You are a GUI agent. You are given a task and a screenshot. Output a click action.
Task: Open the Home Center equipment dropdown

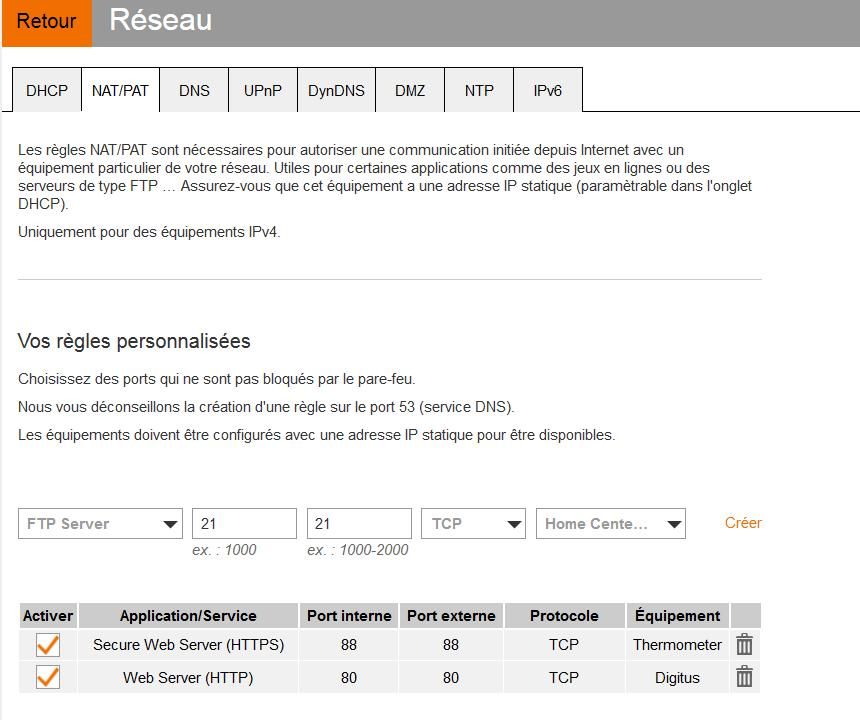coord(611,524)
